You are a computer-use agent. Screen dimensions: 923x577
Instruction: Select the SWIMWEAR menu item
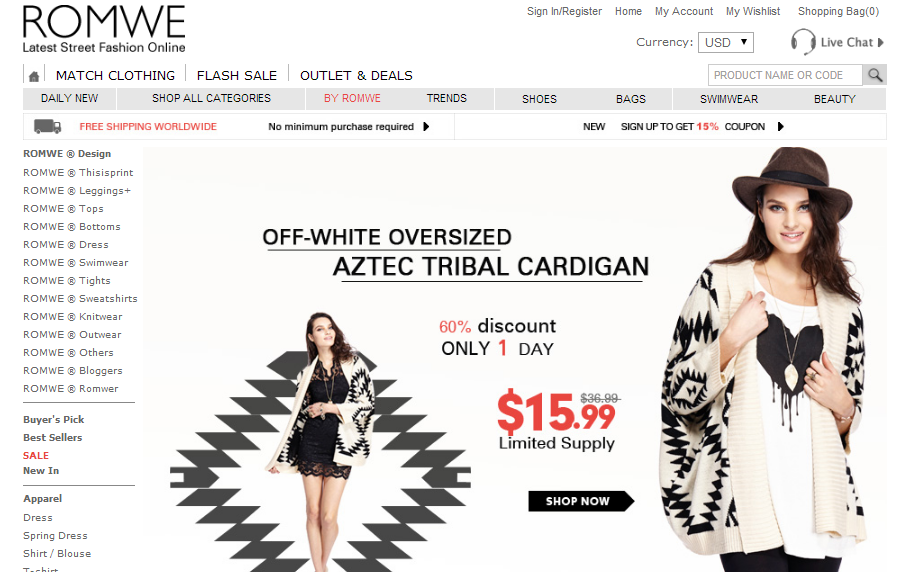pos(729,99)
